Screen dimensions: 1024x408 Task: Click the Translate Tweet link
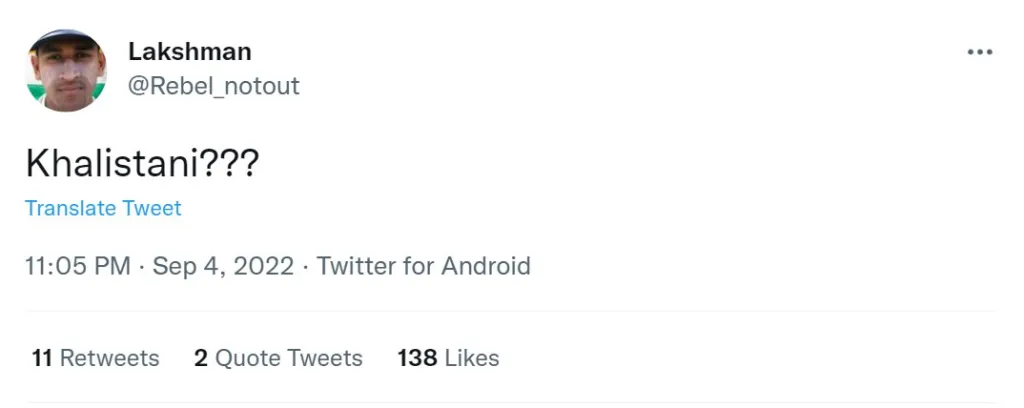[103, 209]
